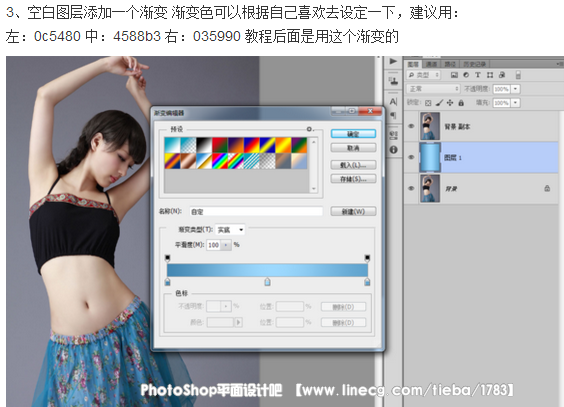Select the right opacity stop above gradient
564x407 pixels.
(367, 258)
